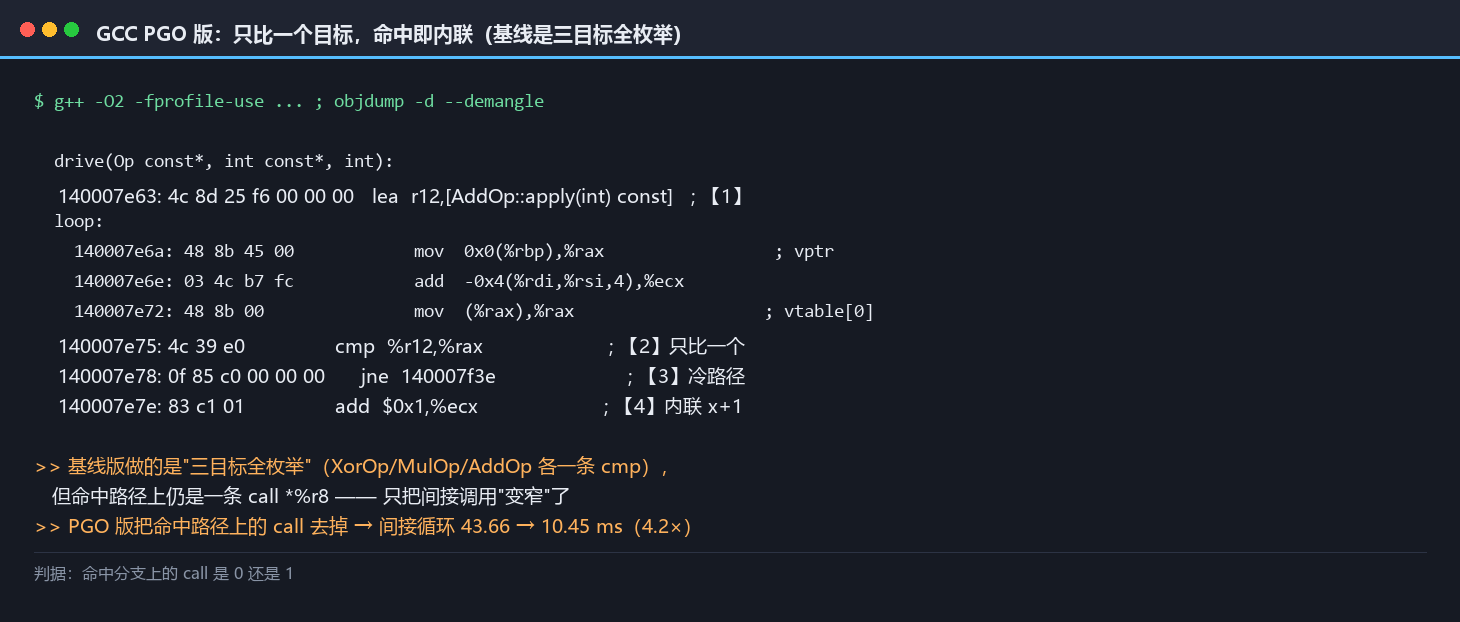
Task: Click the orange line starting '>> PGO 版把命中路径'
Action: pos(364,526)
